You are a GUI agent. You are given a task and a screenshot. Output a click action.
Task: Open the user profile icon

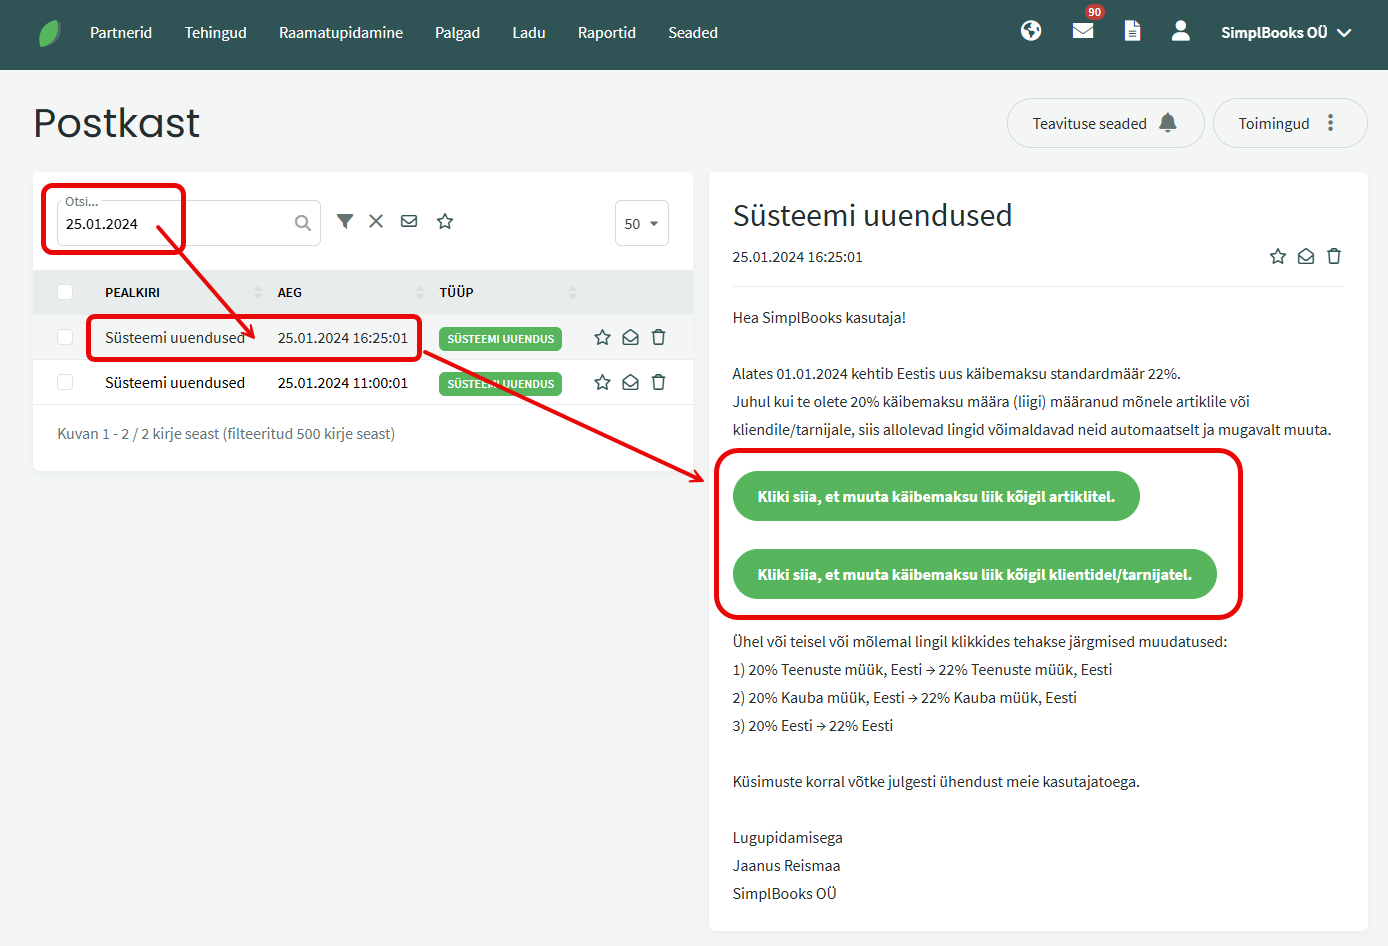[1181, 31]
